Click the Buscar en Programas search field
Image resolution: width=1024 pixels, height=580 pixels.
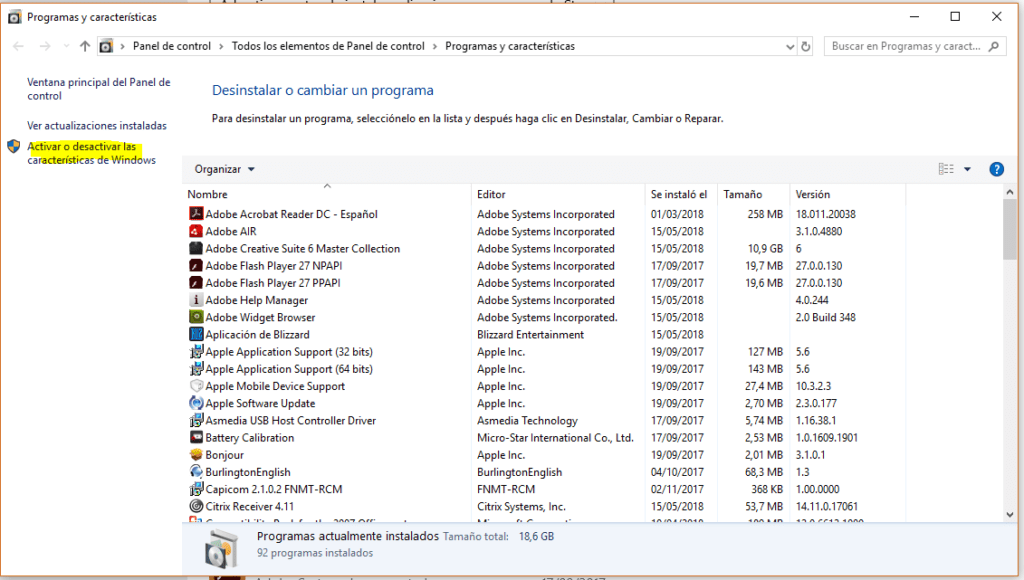coord(907,46)
